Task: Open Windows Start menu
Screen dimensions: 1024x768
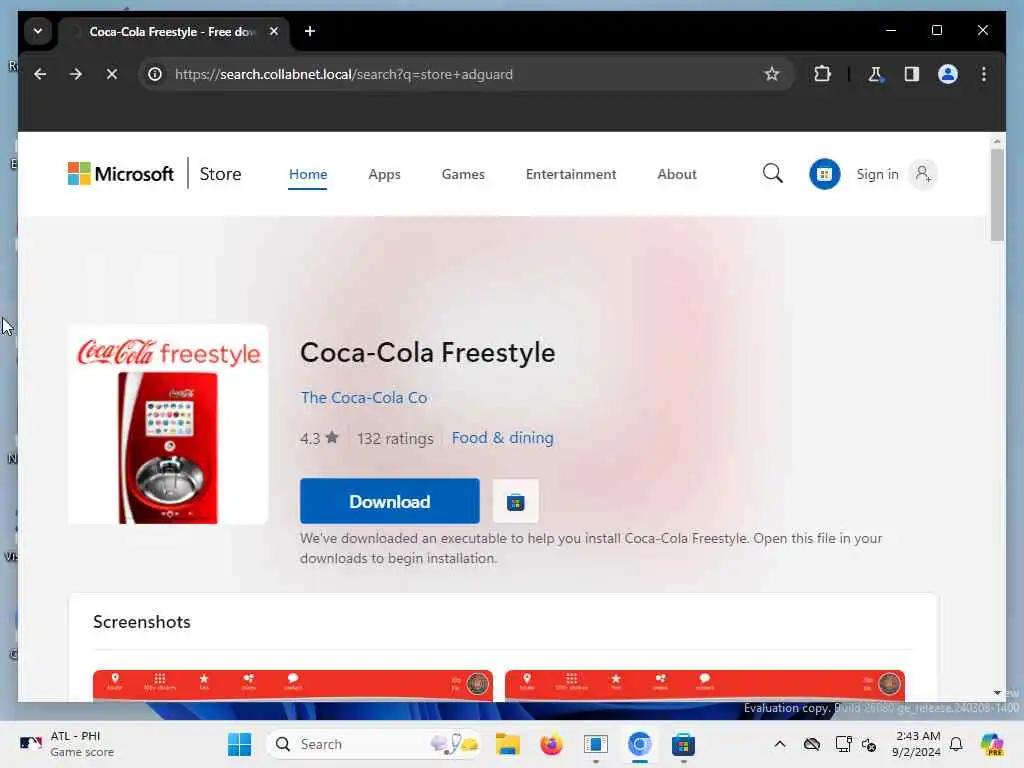Action: (240, 744)
